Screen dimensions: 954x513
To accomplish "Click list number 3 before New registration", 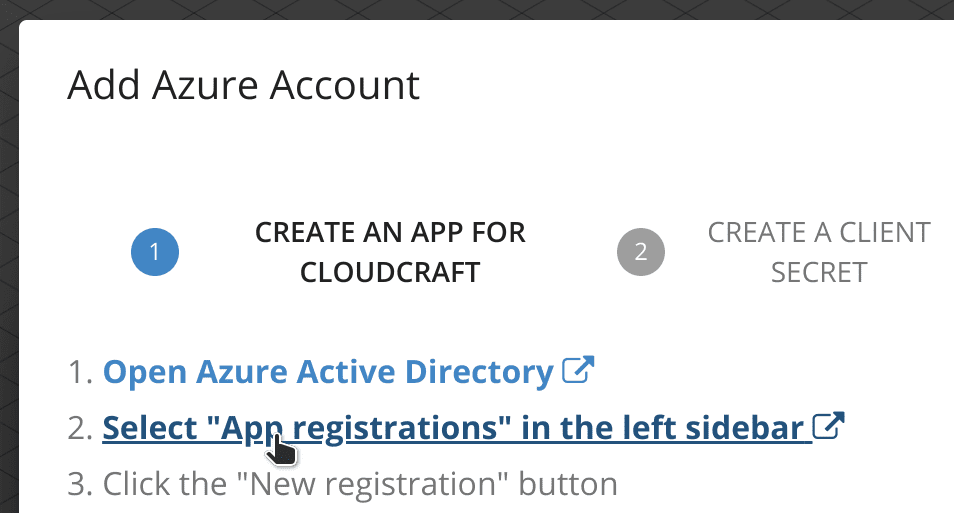I will pos(80,484).
